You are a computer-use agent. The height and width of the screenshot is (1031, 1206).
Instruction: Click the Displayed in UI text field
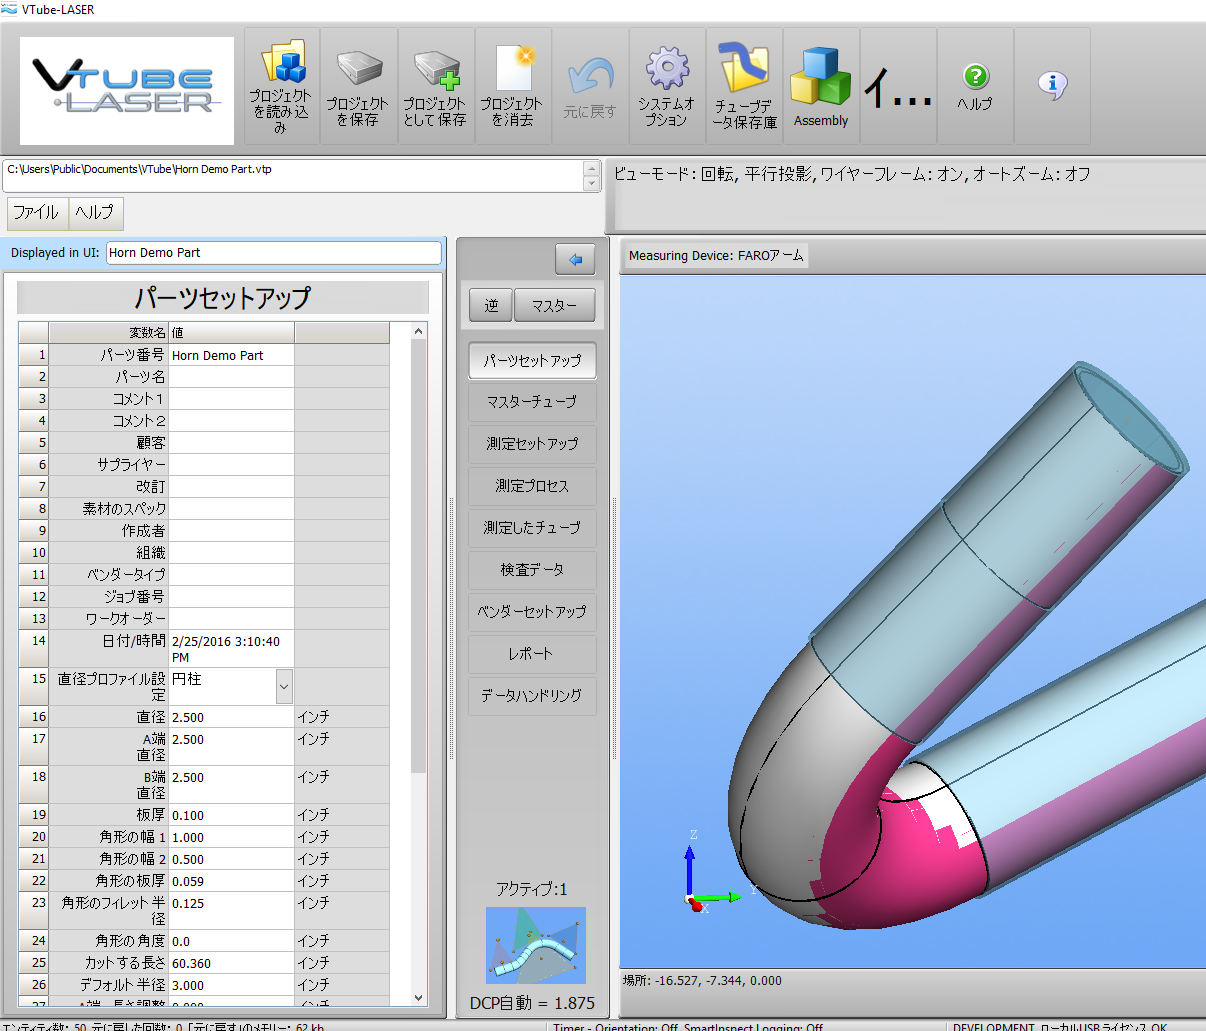273,253
